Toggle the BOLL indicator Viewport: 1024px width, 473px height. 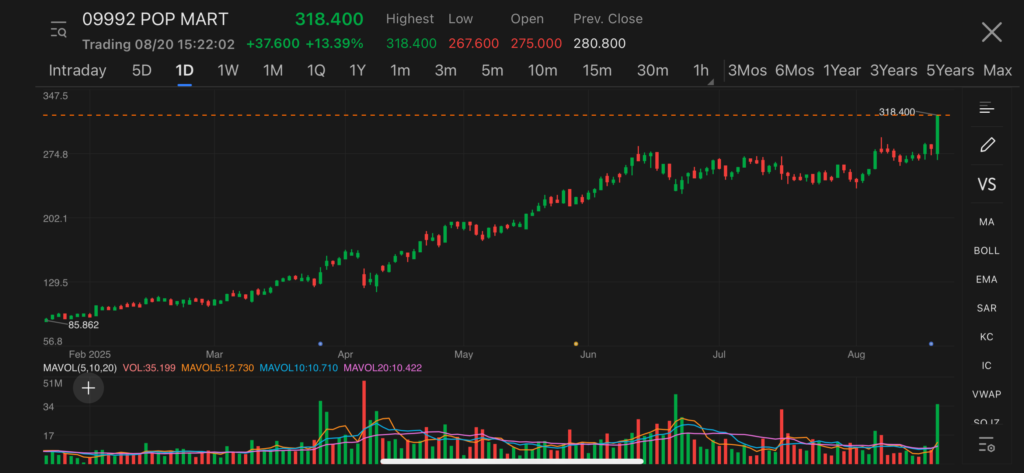(986, 251)
